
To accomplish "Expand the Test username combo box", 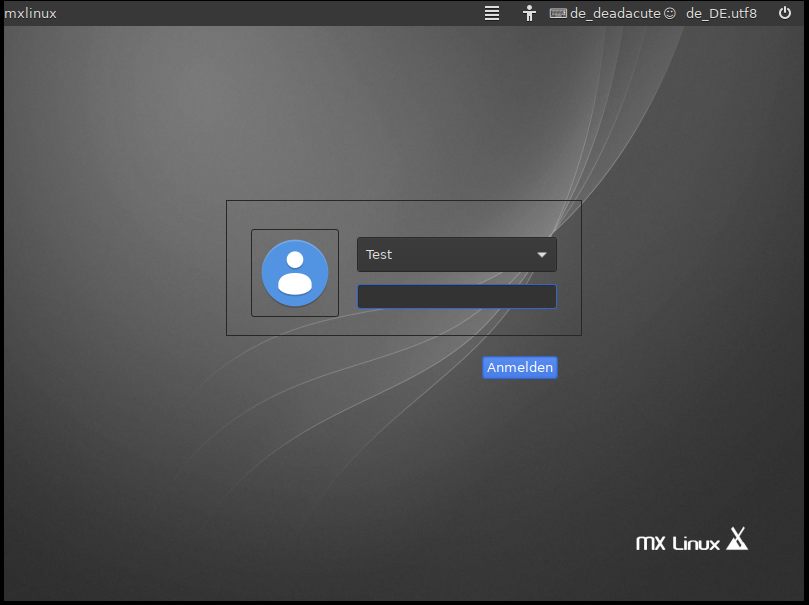I will (x=456, y=255).
